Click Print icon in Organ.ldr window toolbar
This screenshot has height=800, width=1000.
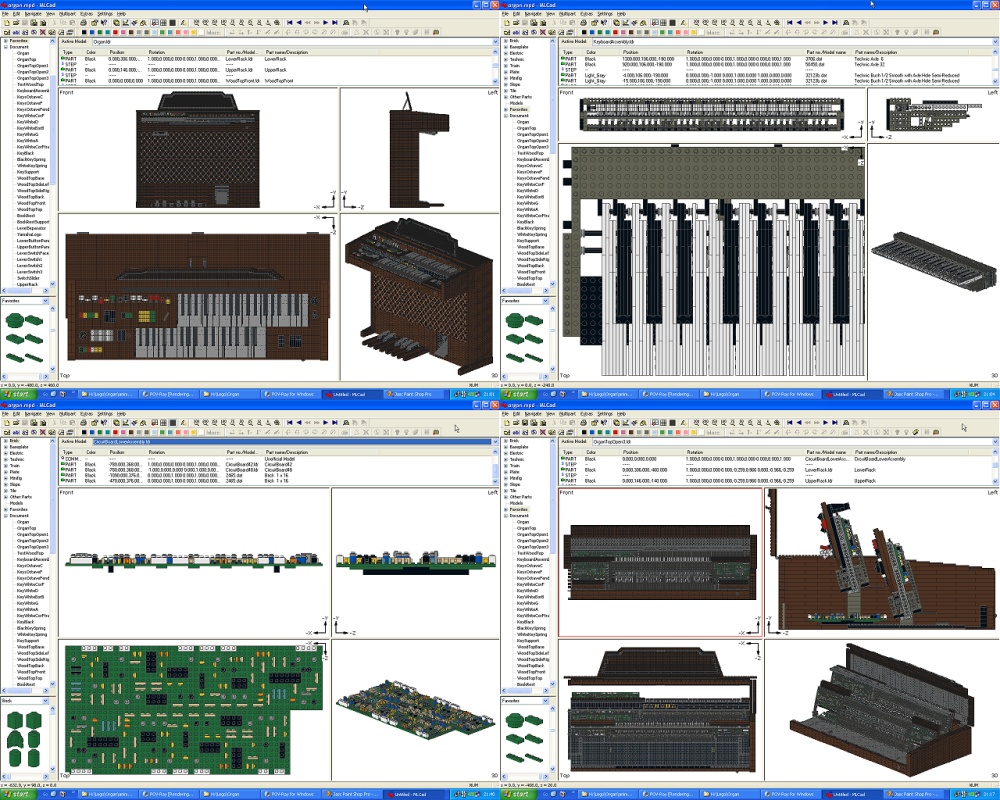tap(84, 22)
